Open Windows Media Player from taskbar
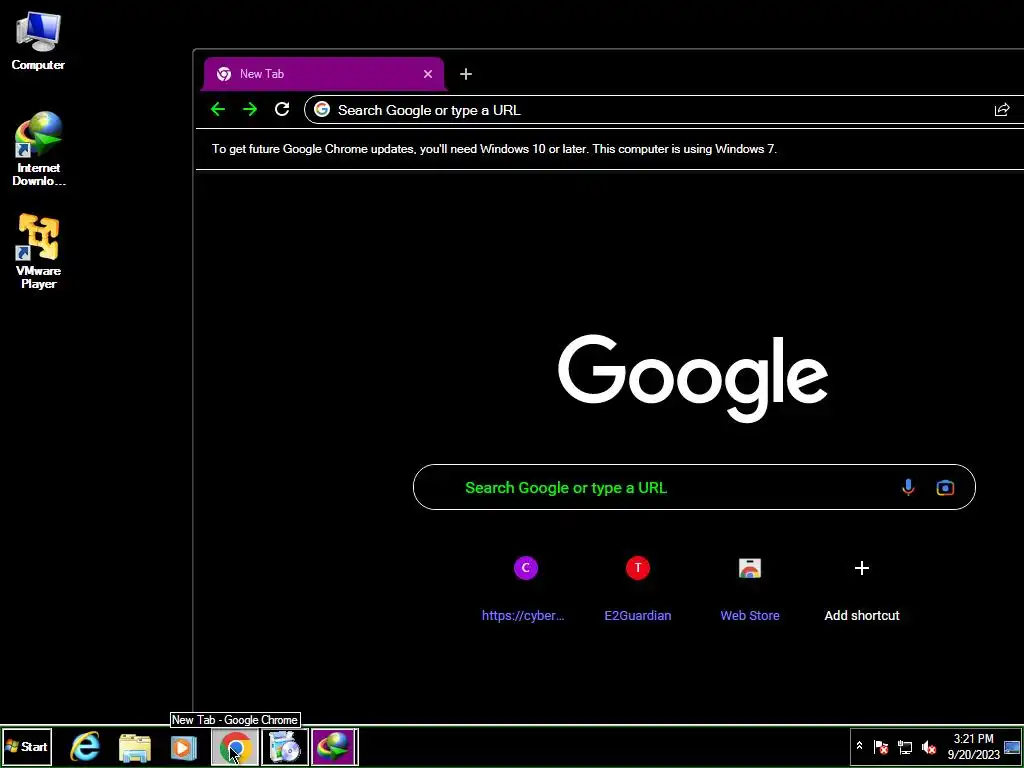1024x768 pixels. click(x=184, y=747)
